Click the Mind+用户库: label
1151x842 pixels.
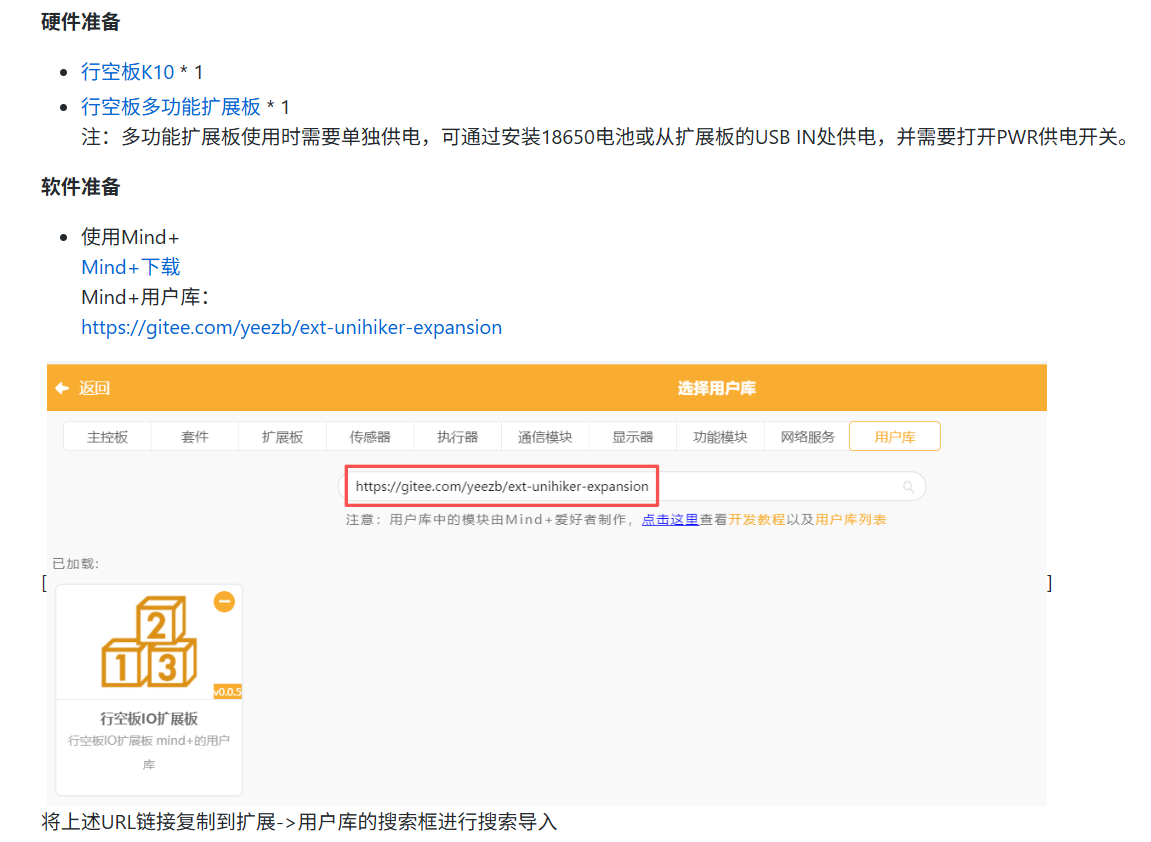pyautogui.click(x=145, y=297)
